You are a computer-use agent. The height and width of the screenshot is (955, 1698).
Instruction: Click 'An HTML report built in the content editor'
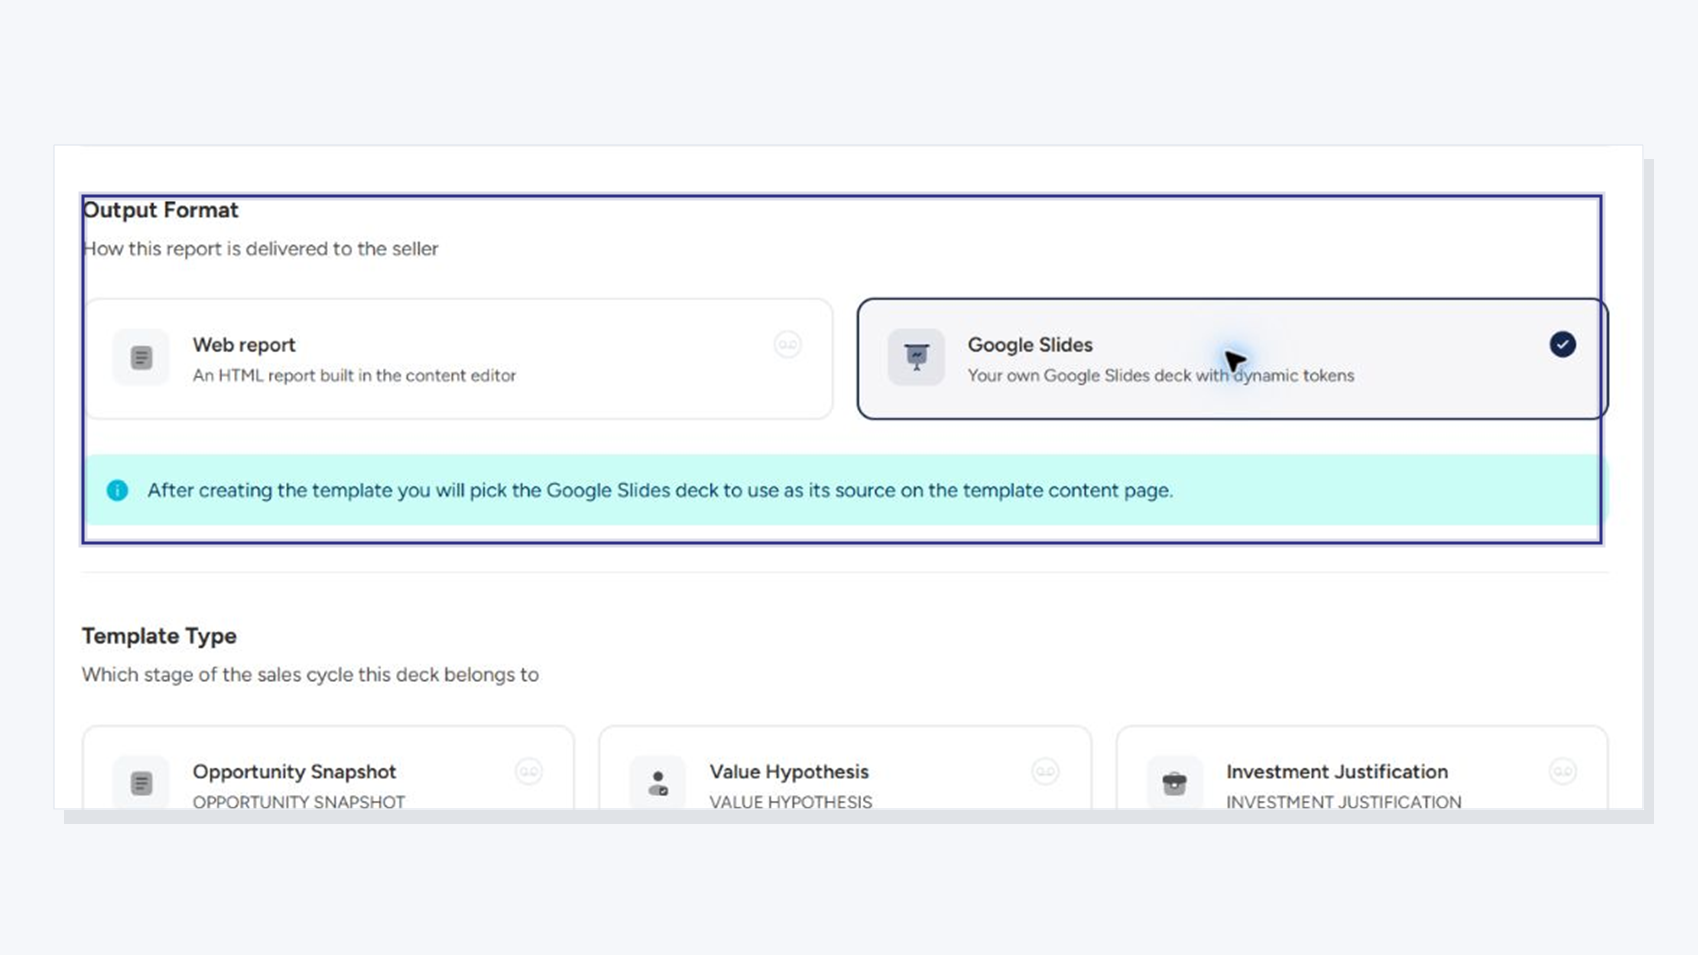(x=354, y=376)
